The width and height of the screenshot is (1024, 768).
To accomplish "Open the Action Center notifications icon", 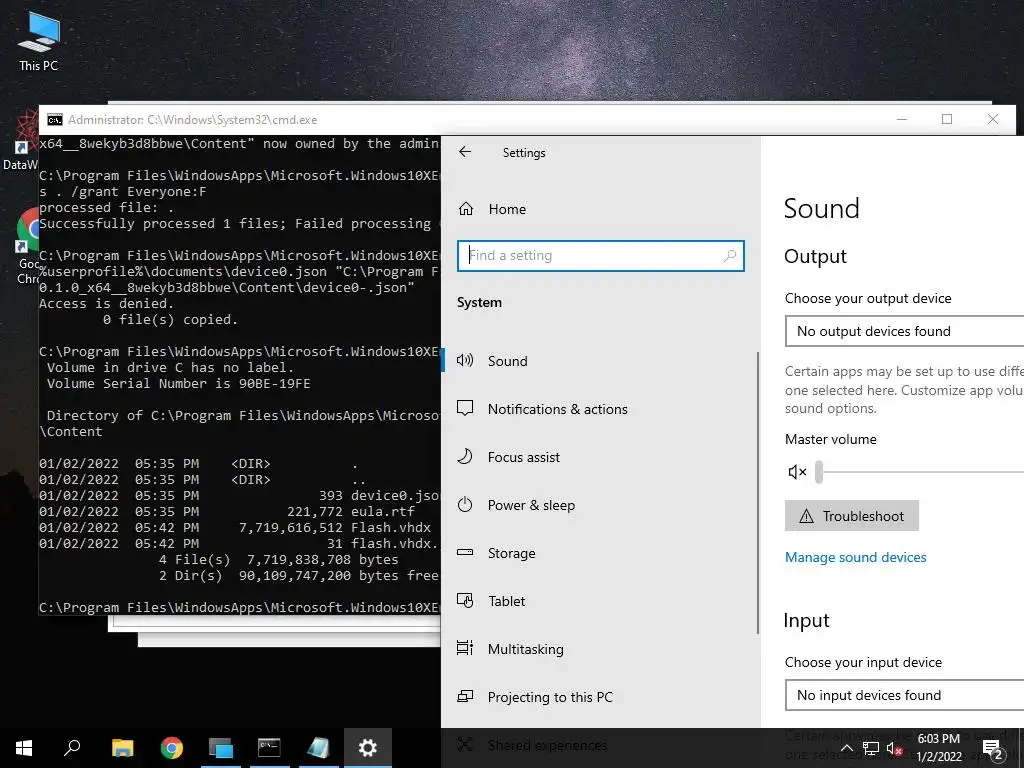I will pos(993,748).
